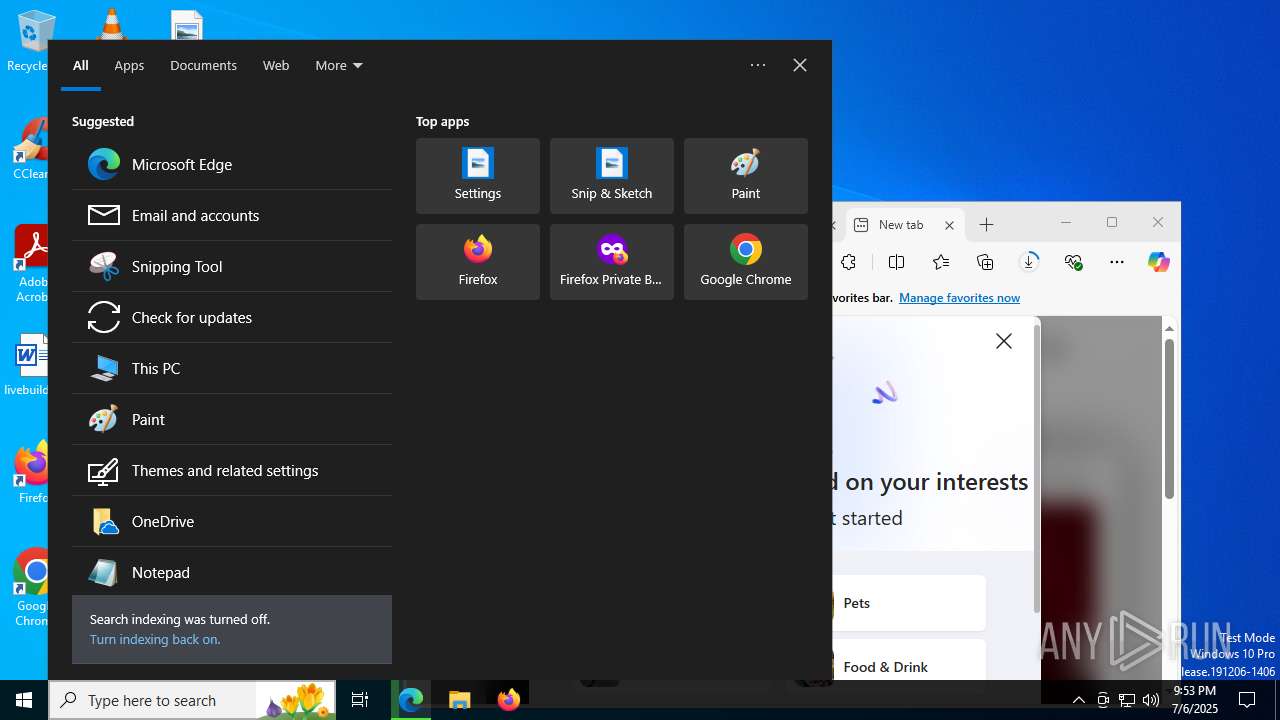Open Copilot icon in Edge toolbar
The height and width of the screenshot is (720, 1280).
(1159, 262)
